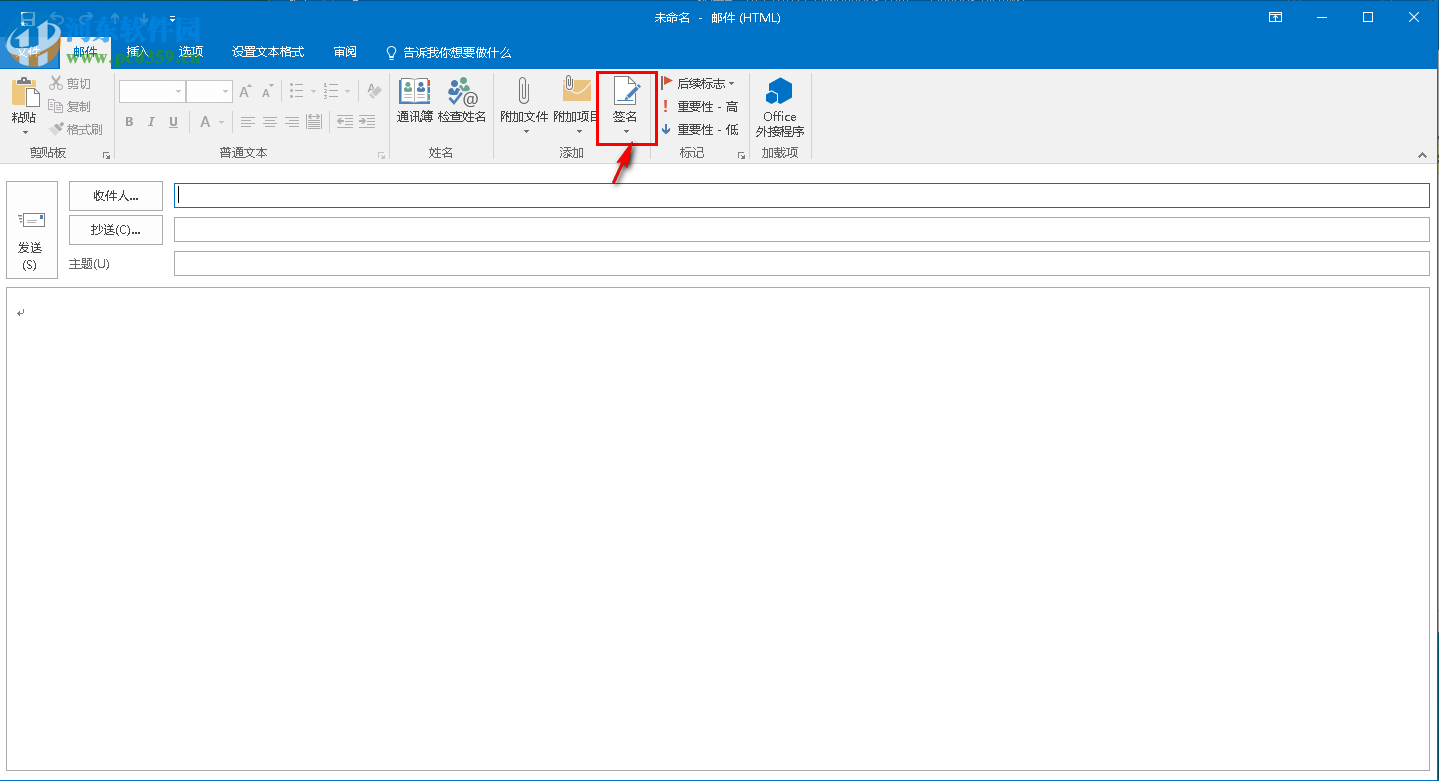Focus the 抄送 Cc address field
This screenshot has height=781, width=1439.
802,230
